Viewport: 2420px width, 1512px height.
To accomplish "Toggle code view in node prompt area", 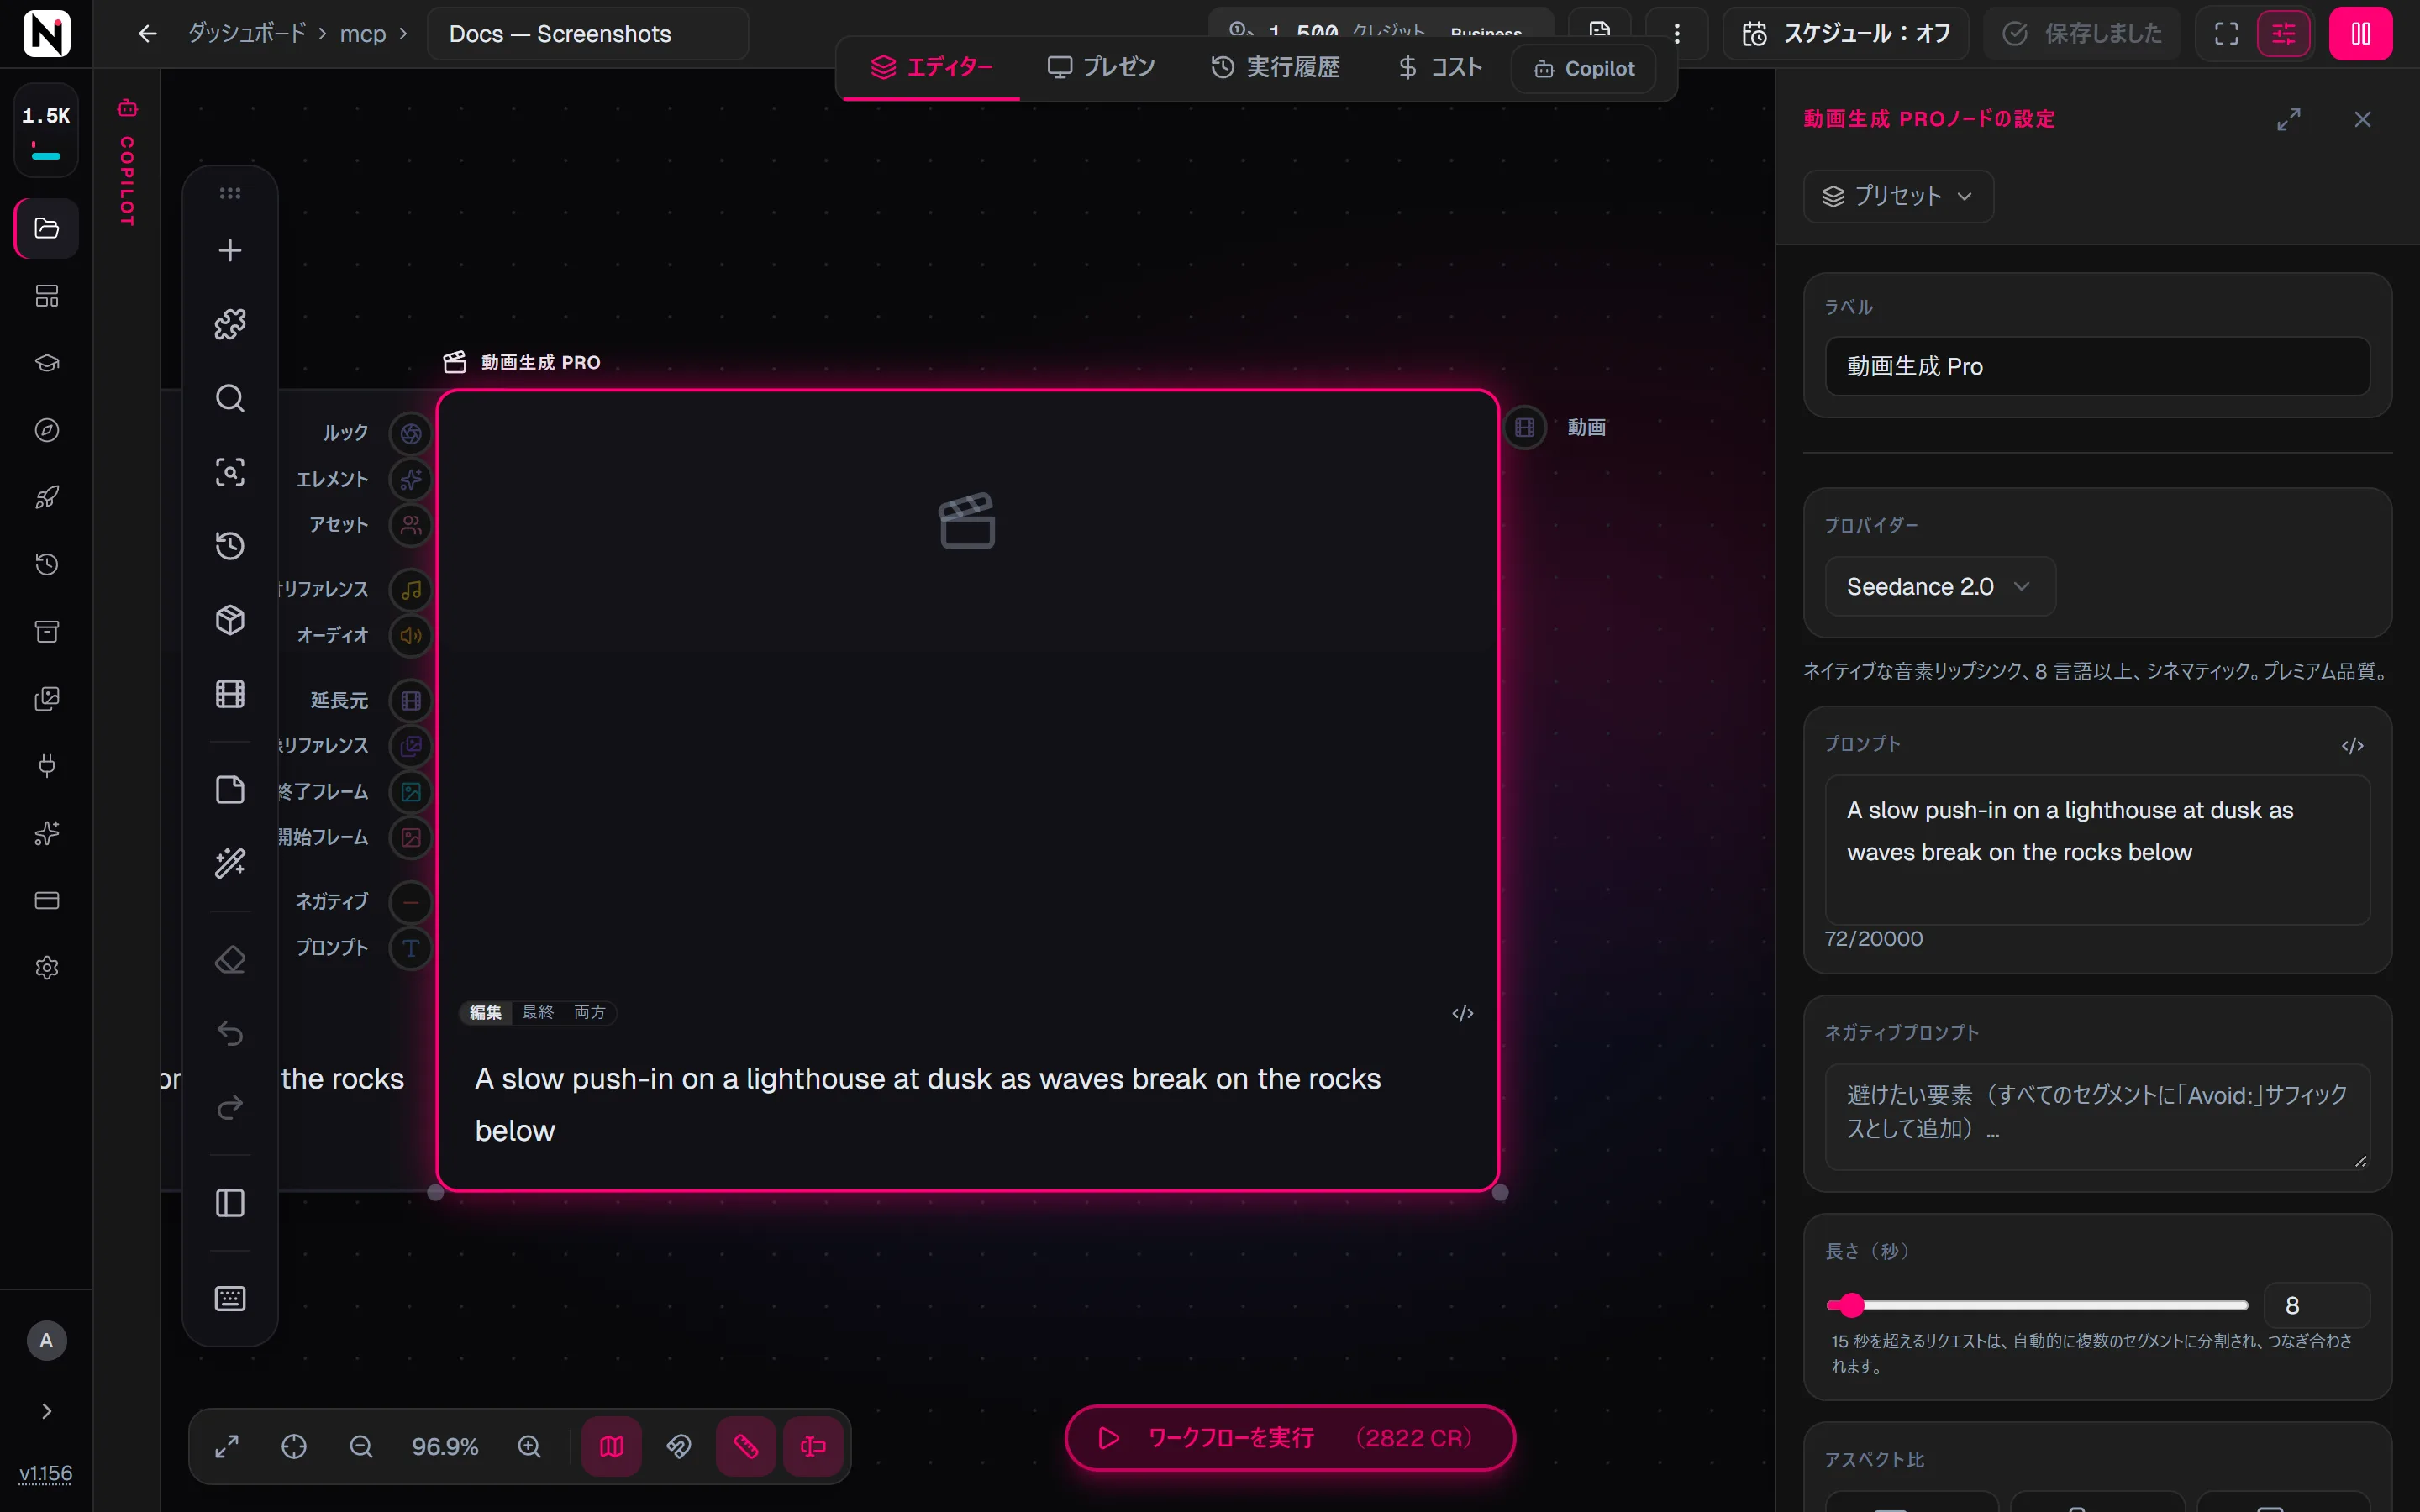I will point(1463,1013).
